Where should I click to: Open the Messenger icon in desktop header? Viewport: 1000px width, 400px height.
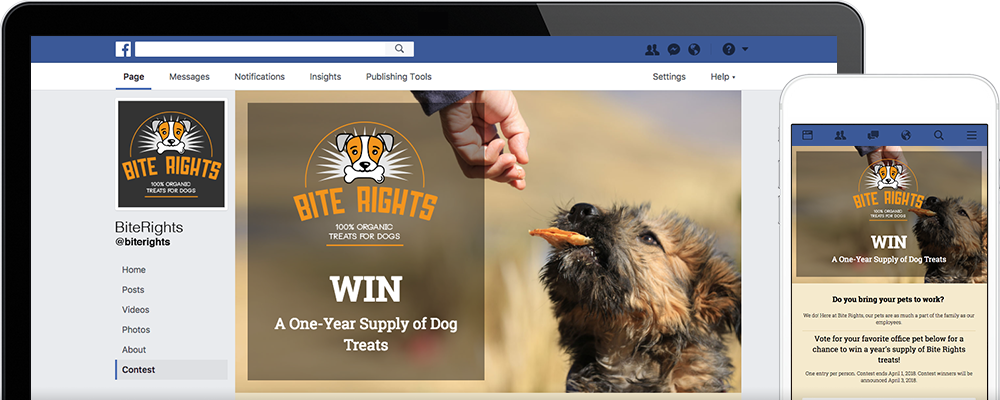tap(673, 50)
